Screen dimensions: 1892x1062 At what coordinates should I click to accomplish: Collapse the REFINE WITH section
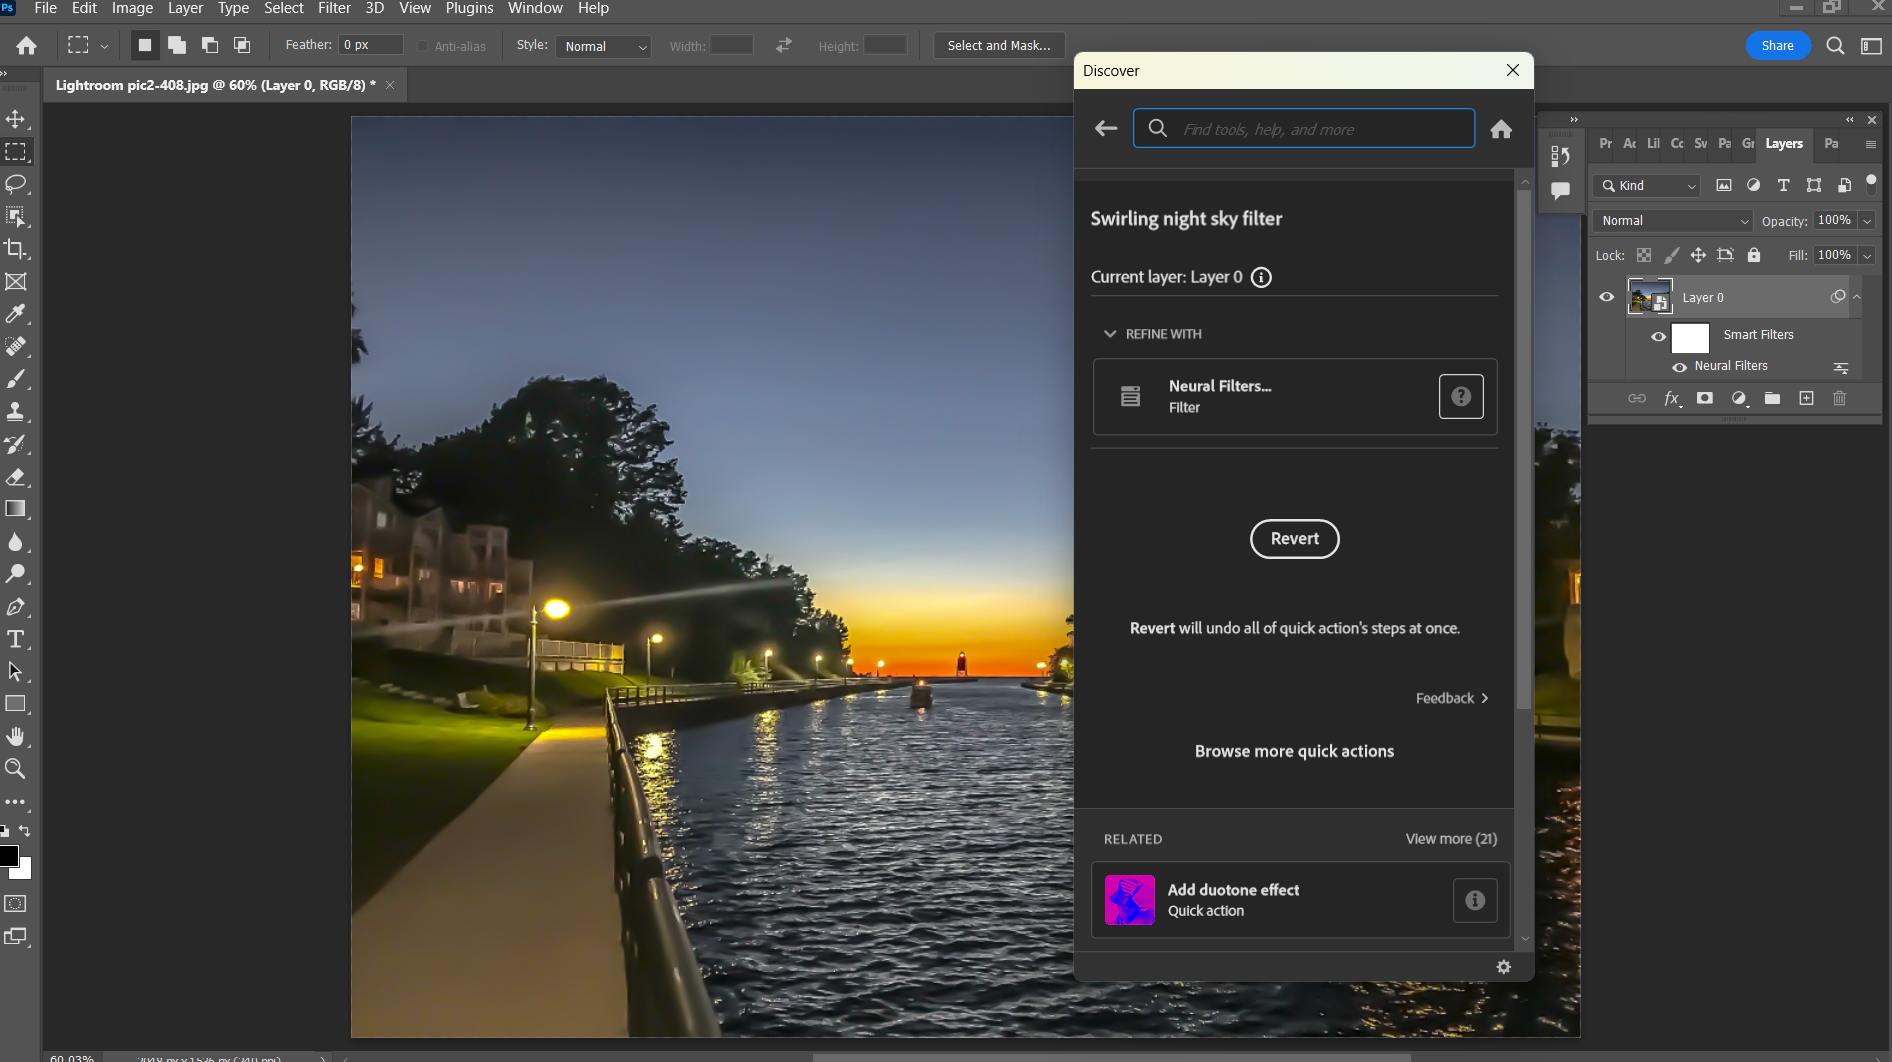click(x=1111, y=333)
